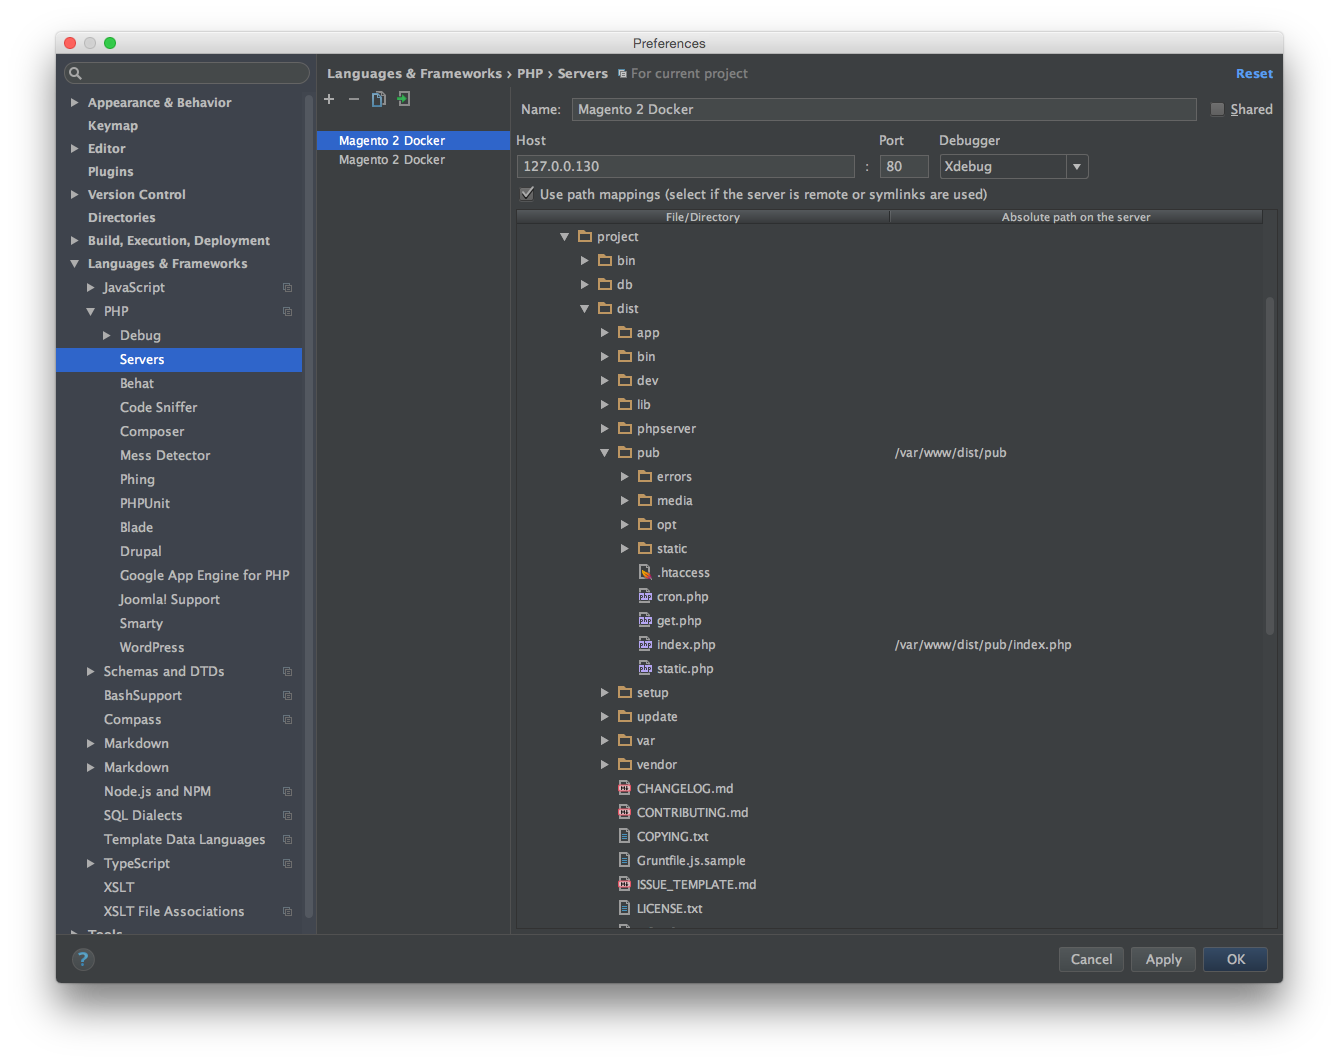Click the Gruntfile.js.sample file icon
Image resolution: width=1339 pixels, height=1063 pixels.
tap(625, 860)
